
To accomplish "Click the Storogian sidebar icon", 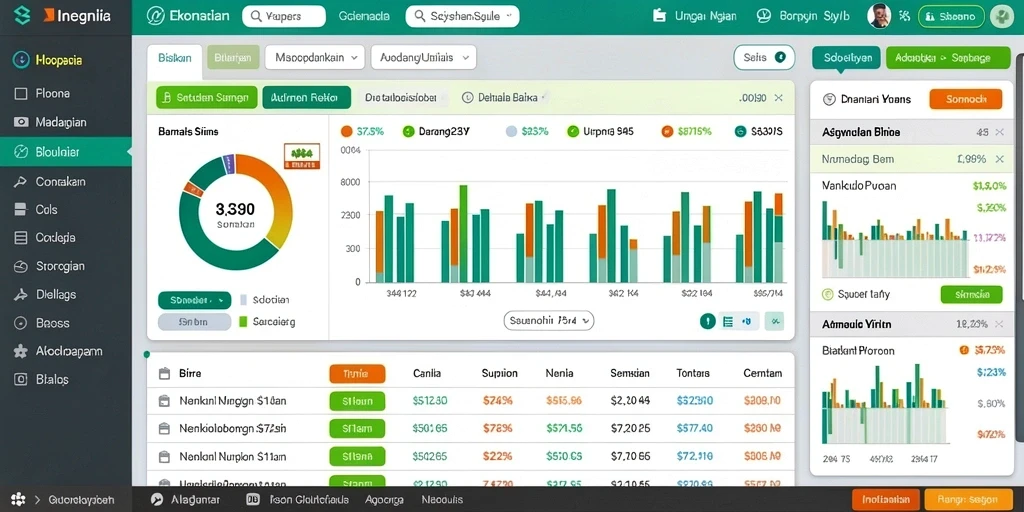I will point(21,266).
